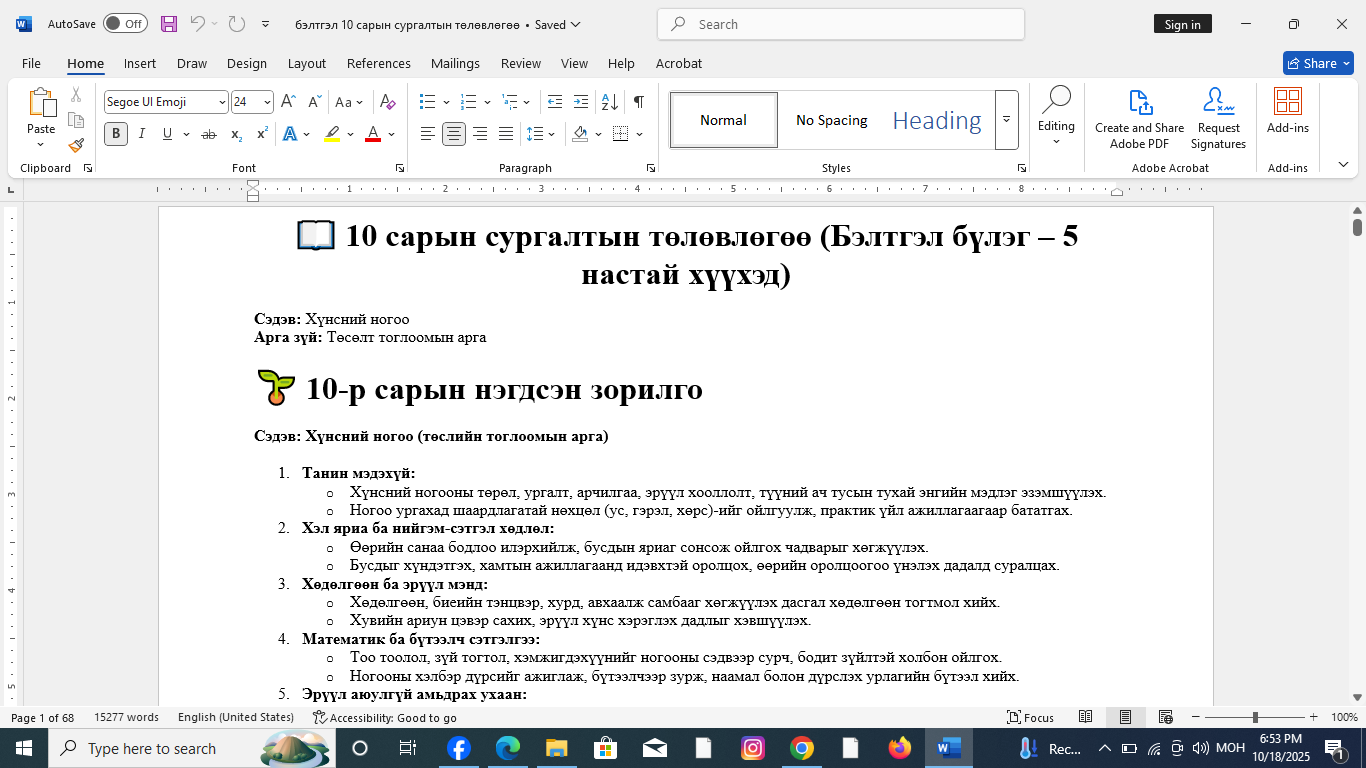Image resolution: width=1366 pixels, height=768 pixels.
Task: Select the Request Signatures tool
Action: click(1218, 118)
